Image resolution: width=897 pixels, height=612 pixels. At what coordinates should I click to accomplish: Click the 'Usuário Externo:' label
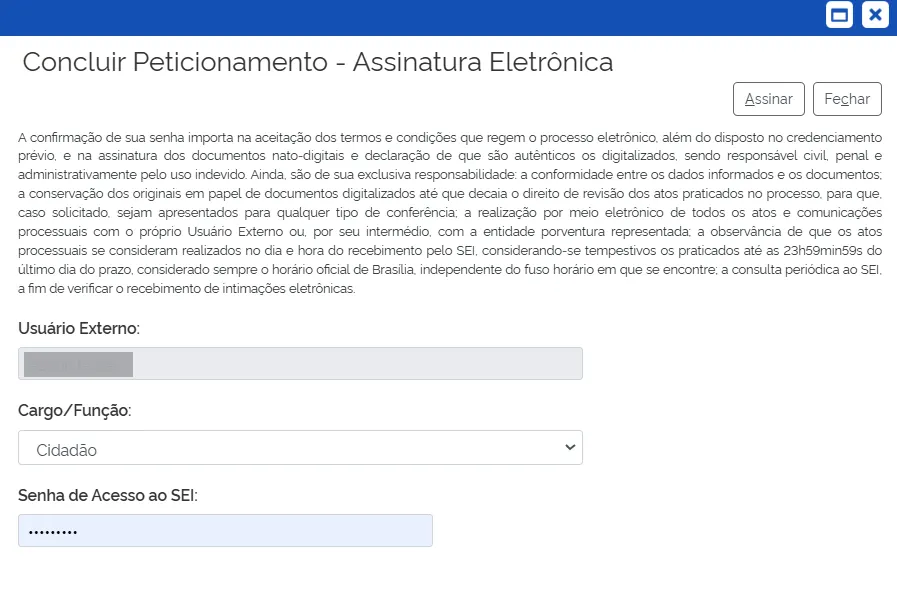click(79, 328)
